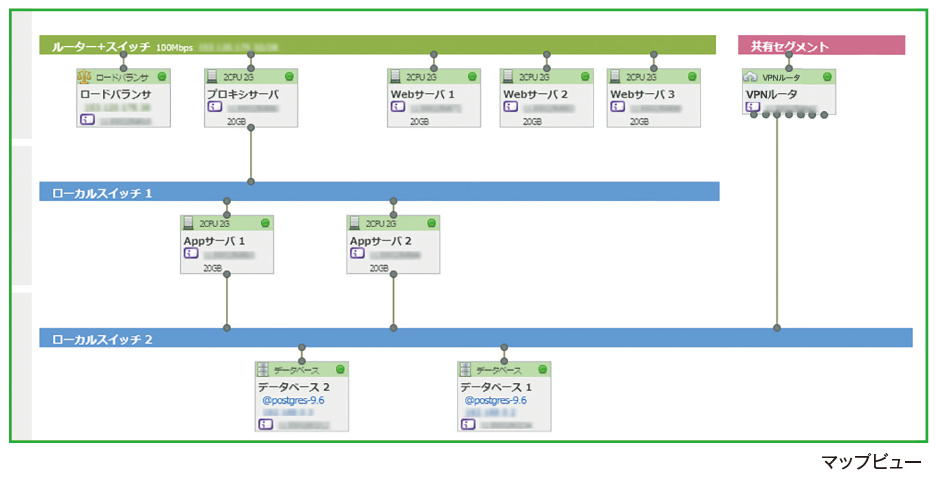The width and height of the screenshot is (937, 478).
Task: Select the ローカルスイッチ 2 bar
Action: pyautogui.click(x=476, y=338)
